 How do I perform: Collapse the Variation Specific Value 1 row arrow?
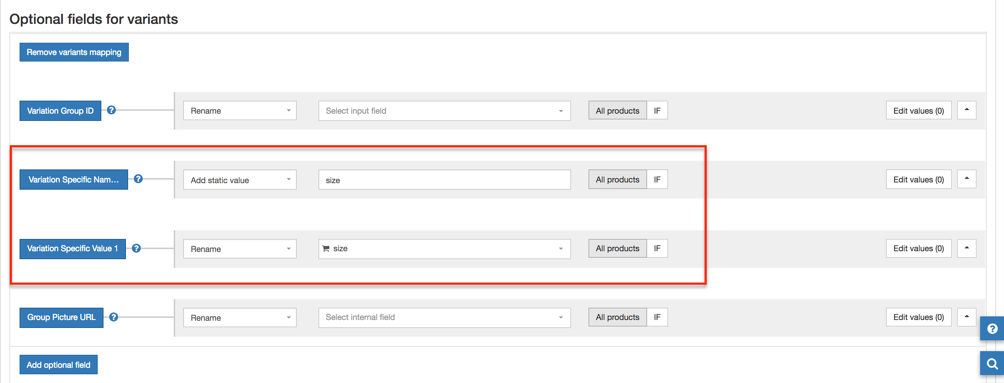pos(966,249)
